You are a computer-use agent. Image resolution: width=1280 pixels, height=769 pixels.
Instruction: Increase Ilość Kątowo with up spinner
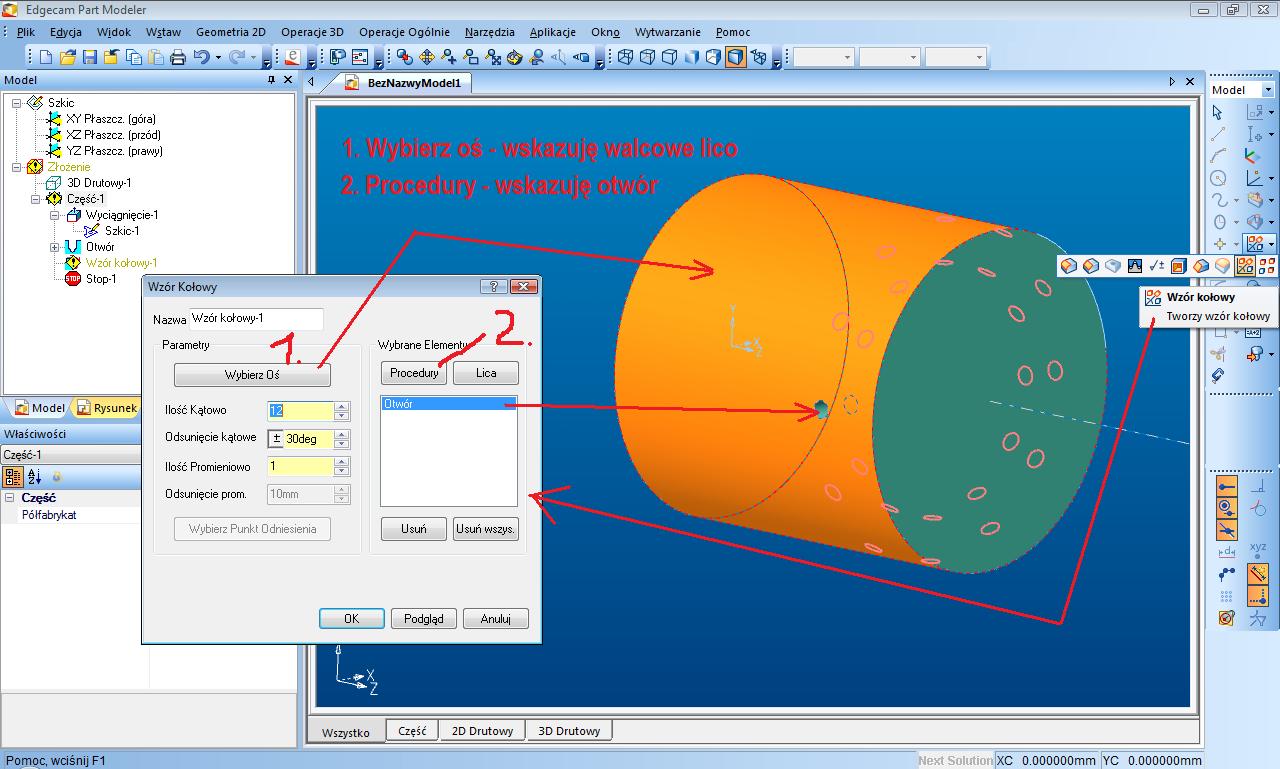pyautogui.click(x=342, y=407)
